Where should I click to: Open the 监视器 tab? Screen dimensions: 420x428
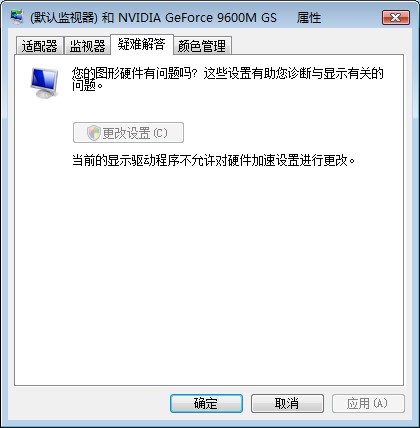tap(87, 46)
